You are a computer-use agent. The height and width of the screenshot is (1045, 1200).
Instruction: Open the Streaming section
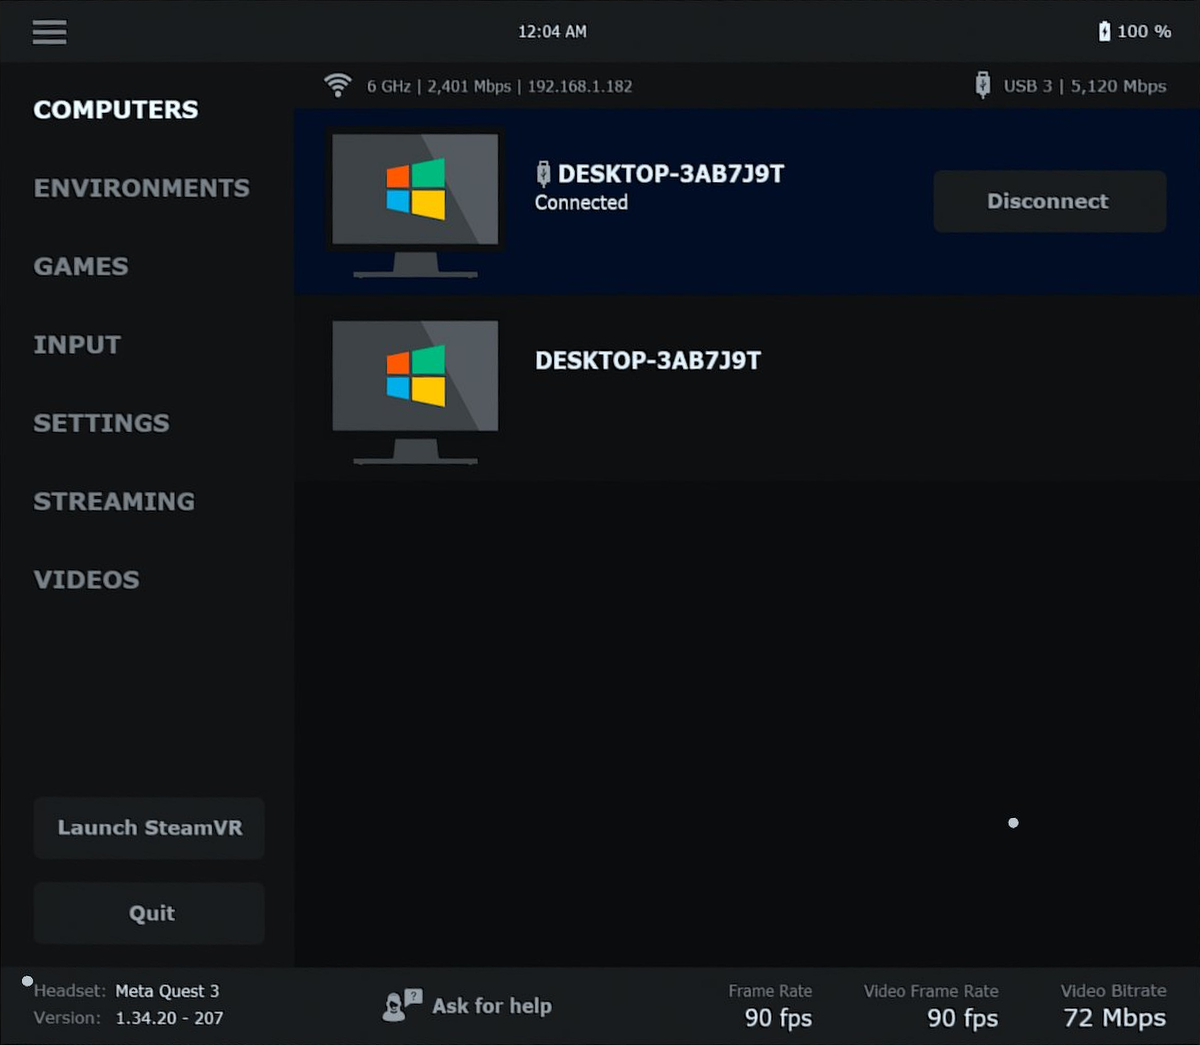pyautogui.click(x=114, y=501)
